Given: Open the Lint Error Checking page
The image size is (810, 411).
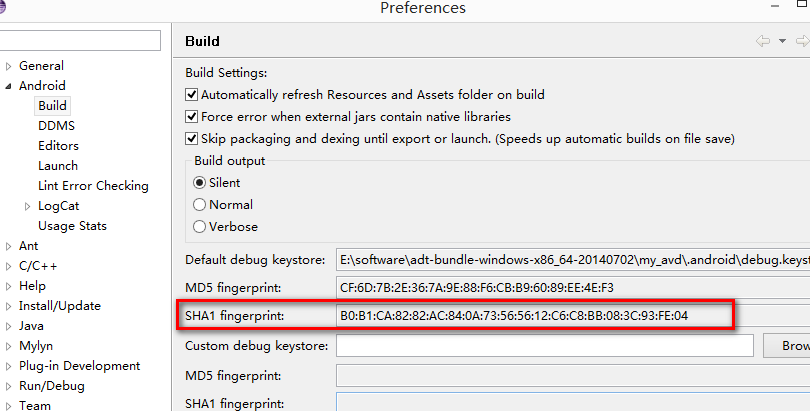Looking at the screenshot, I should pyautogui.click(x=93, y=186).
